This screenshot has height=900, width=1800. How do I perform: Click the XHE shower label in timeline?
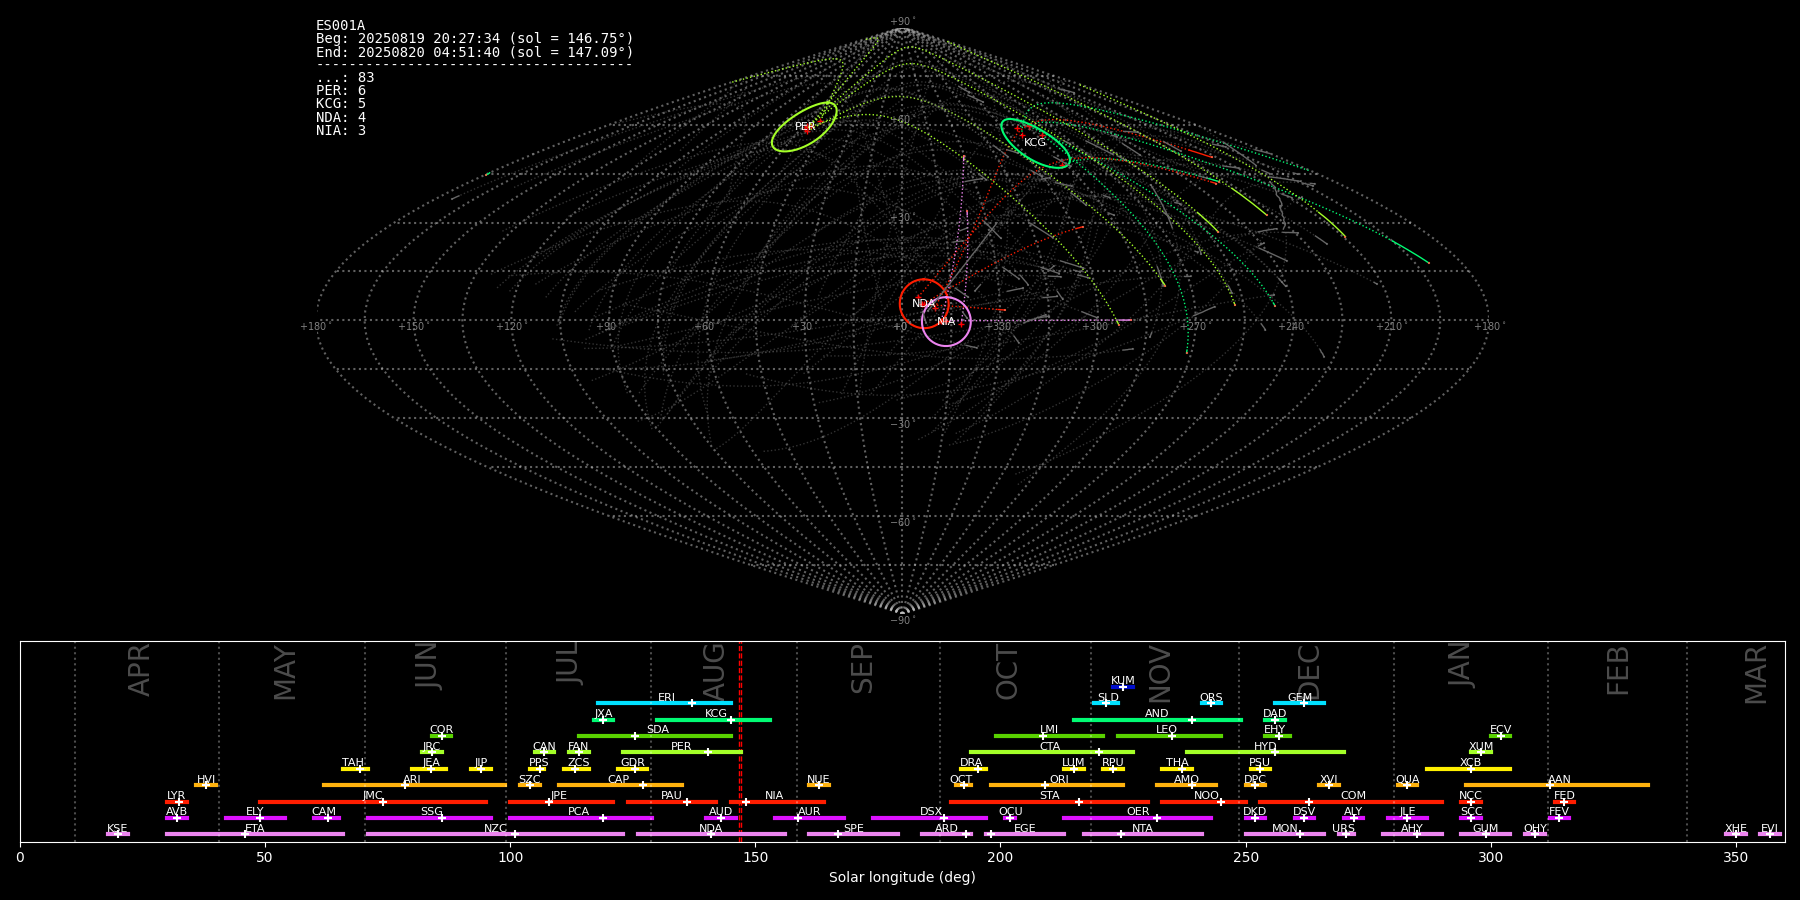1735,828
